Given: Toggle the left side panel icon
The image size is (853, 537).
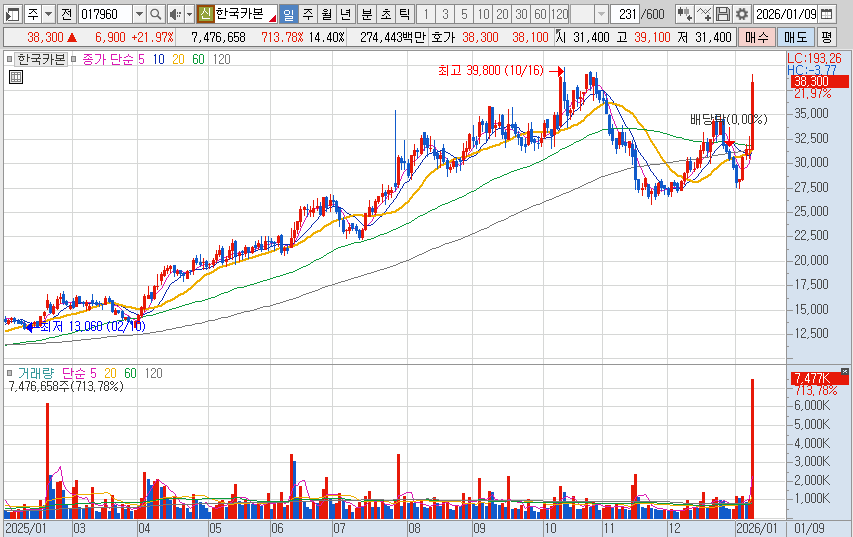Looking at the screenshot, I should tap(13, 14).
